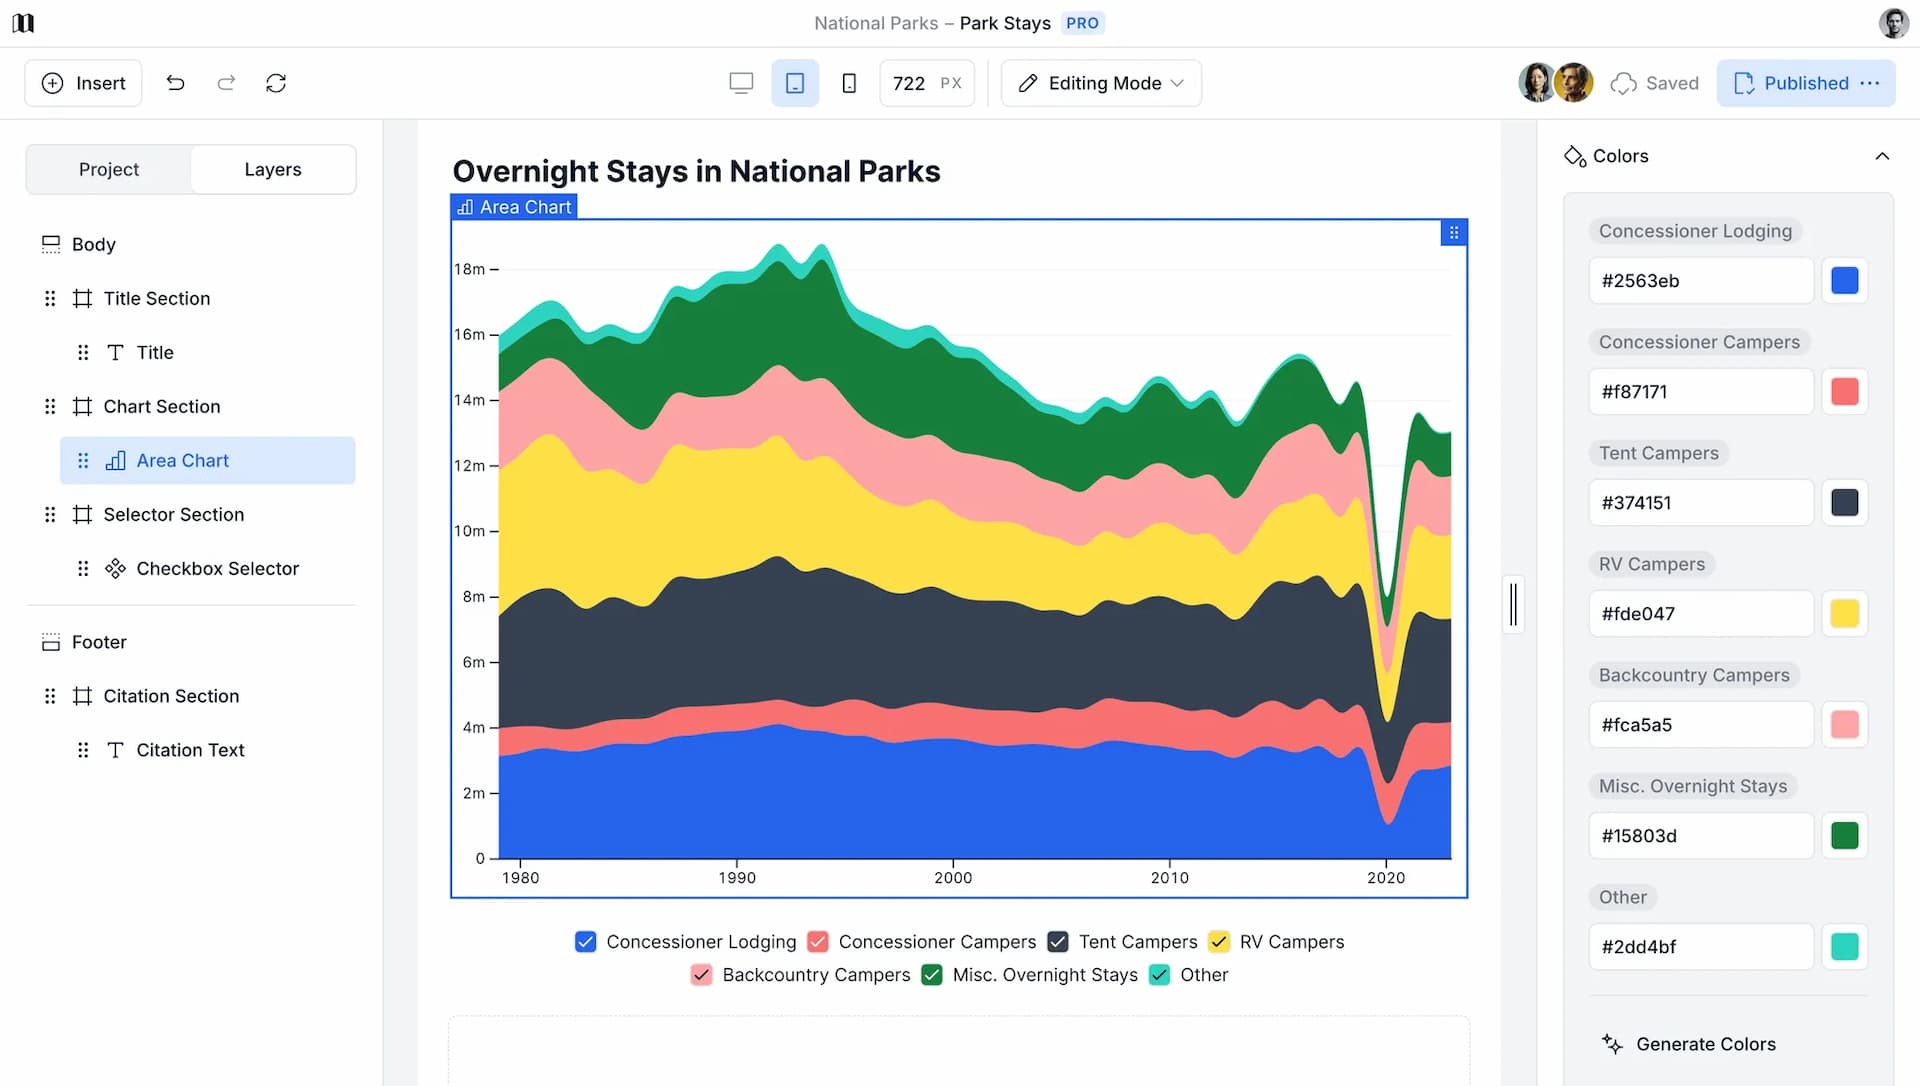Click the Undo arrow icon
This screenshot has width=1920, height=1086.
[x=176, y=83]
